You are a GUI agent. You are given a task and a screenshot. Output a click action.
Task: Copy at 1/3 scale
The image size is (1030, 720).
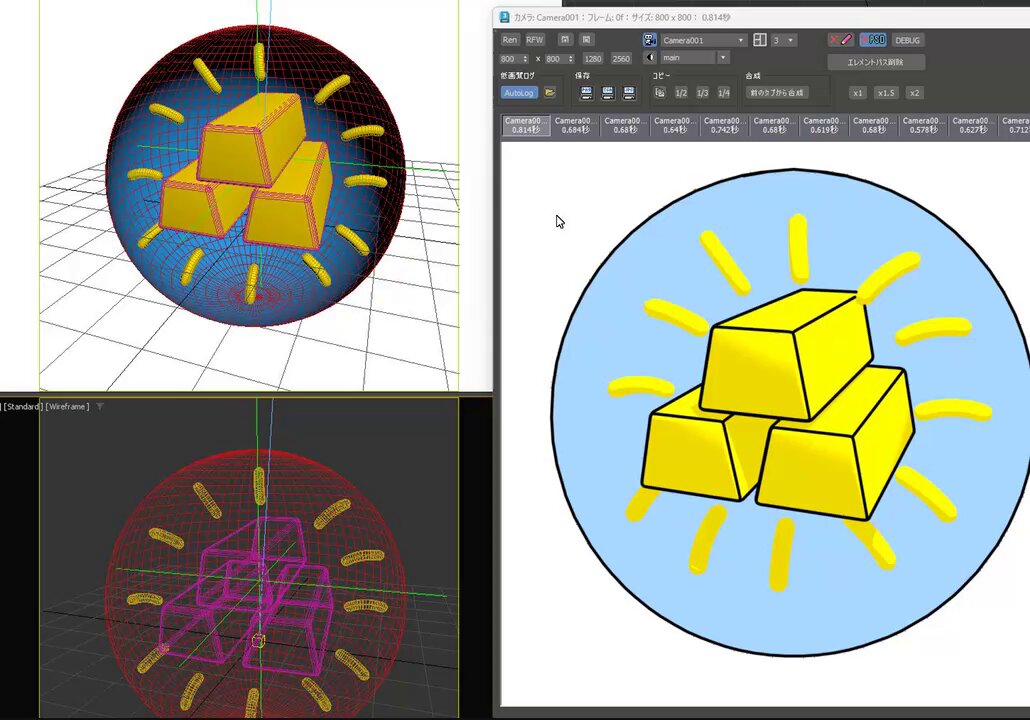click(702, 93)
